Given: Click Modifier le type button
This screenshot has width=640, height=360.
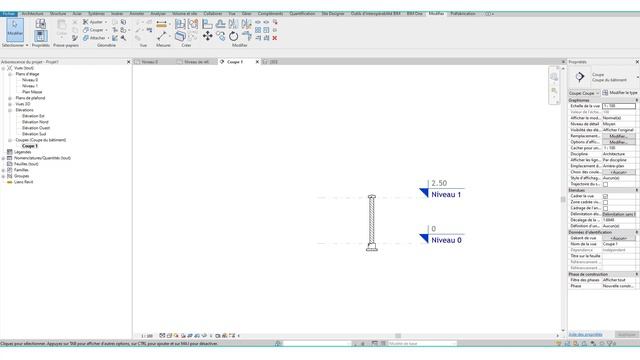Looking at the screenshot, I should coord(619,93).
